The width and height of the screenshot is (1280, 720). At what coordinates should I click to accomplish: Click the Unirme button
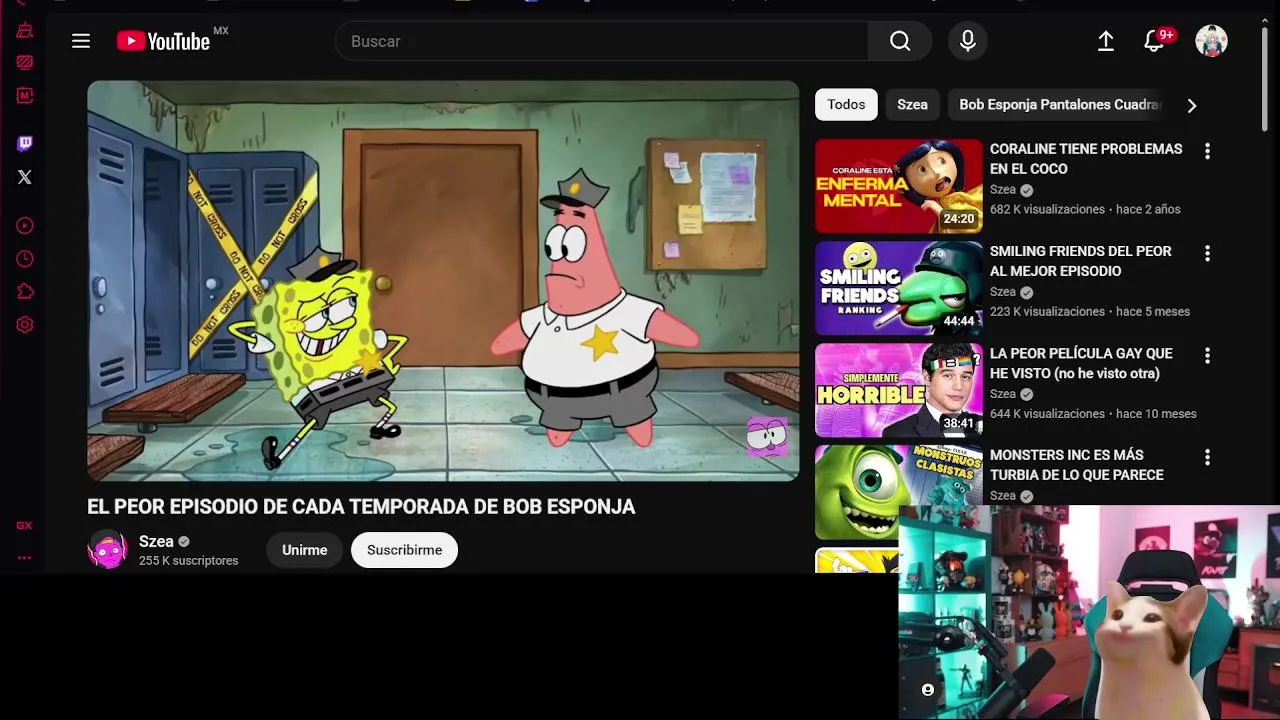click(304, 550)
